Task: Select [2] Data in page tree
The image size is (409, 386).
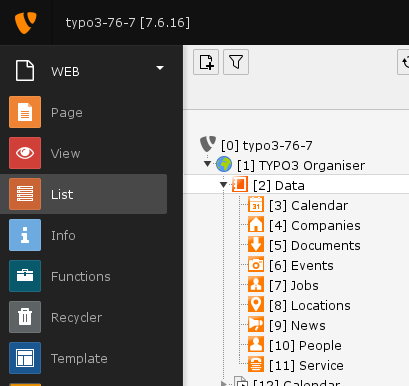Action: coord(279,185)
